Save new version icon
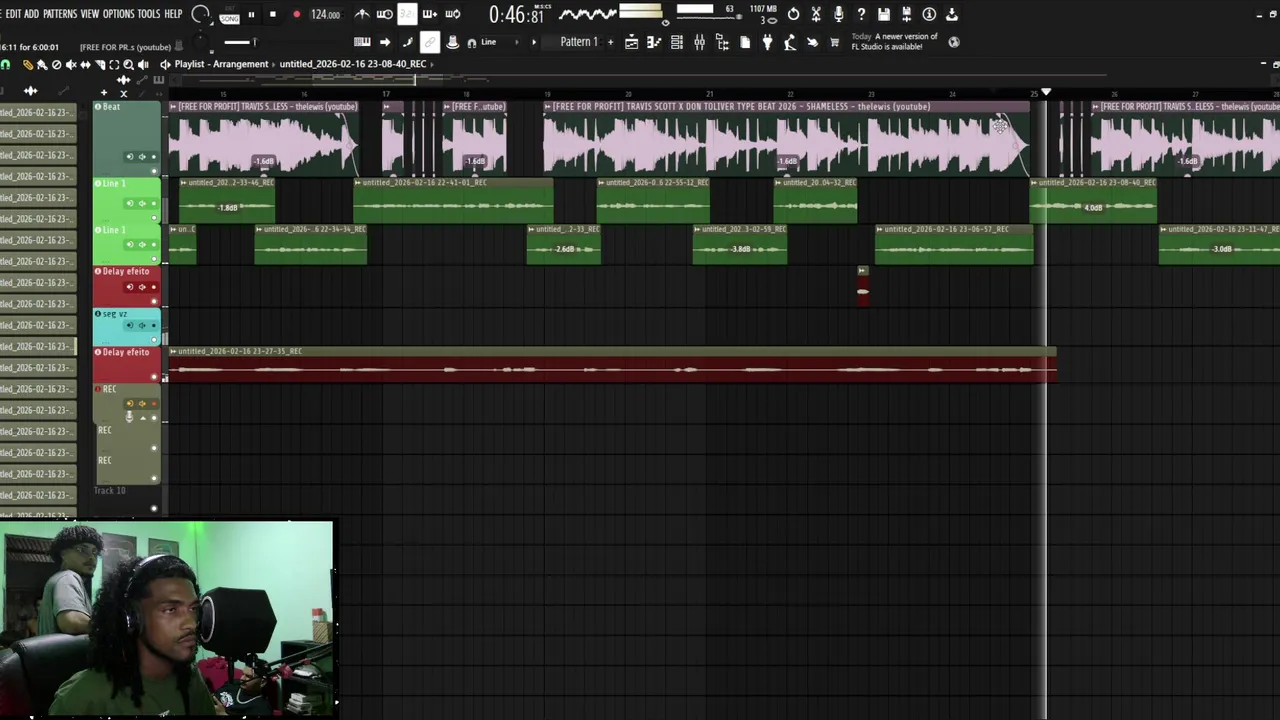This screenshot has width=1280, height=720. click(x=907, y=14)
